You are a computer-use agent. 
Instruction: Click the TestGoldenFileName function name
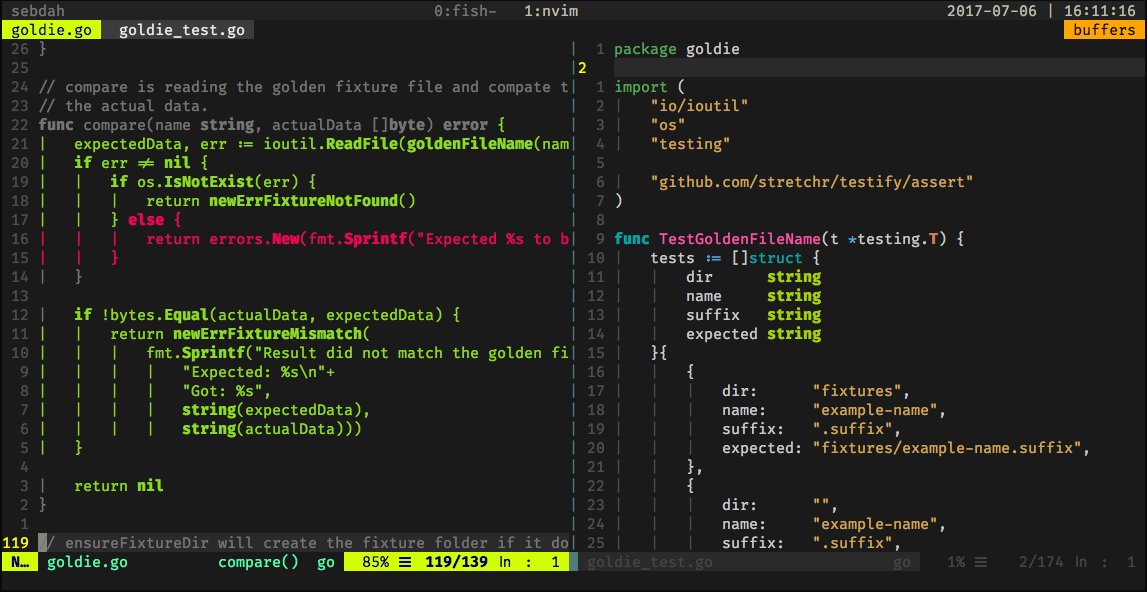pyautogui.click(x=740, y=239)
